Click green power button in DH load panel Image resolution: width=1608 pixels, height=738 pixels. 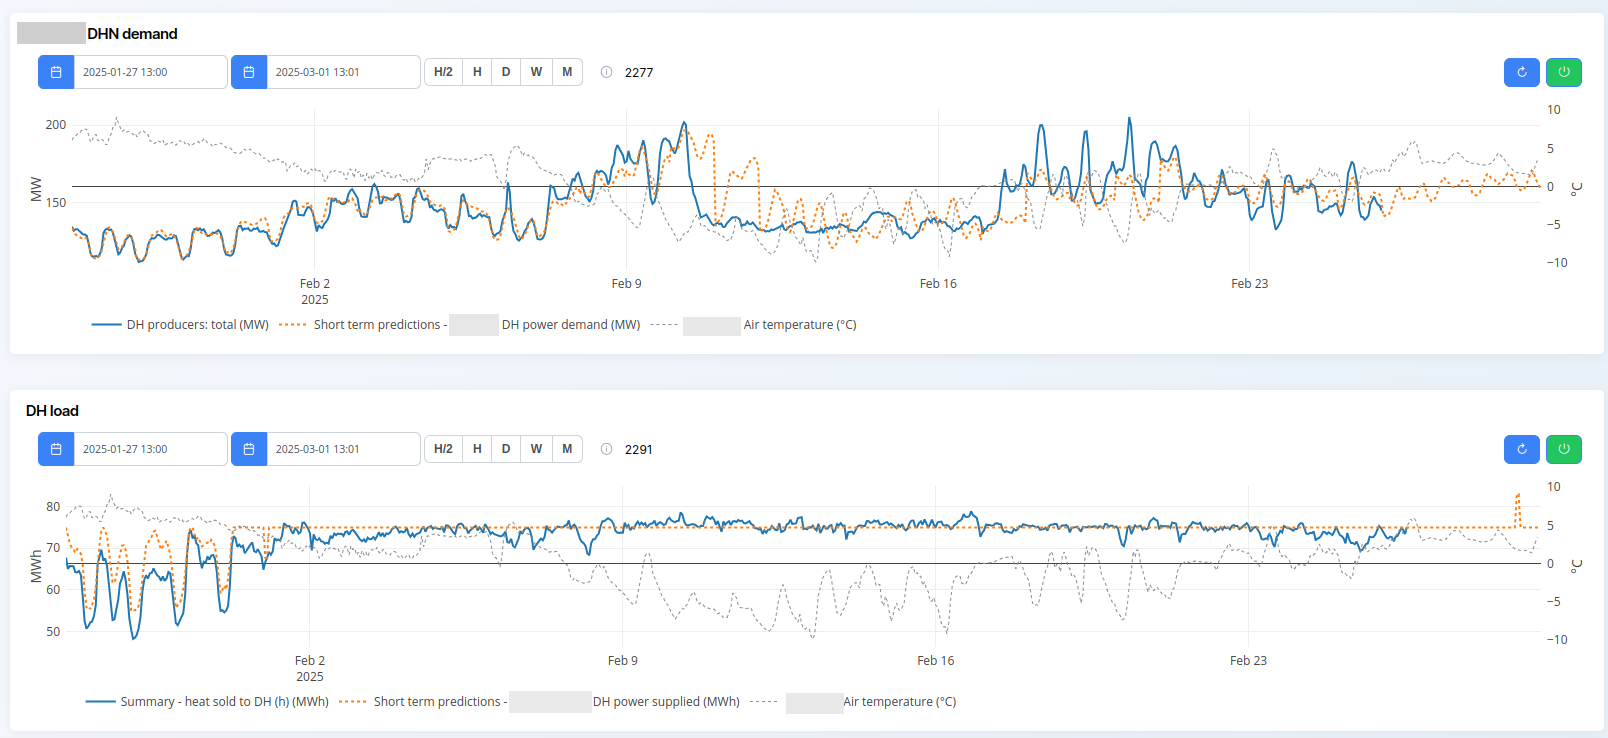(1564, 449)
